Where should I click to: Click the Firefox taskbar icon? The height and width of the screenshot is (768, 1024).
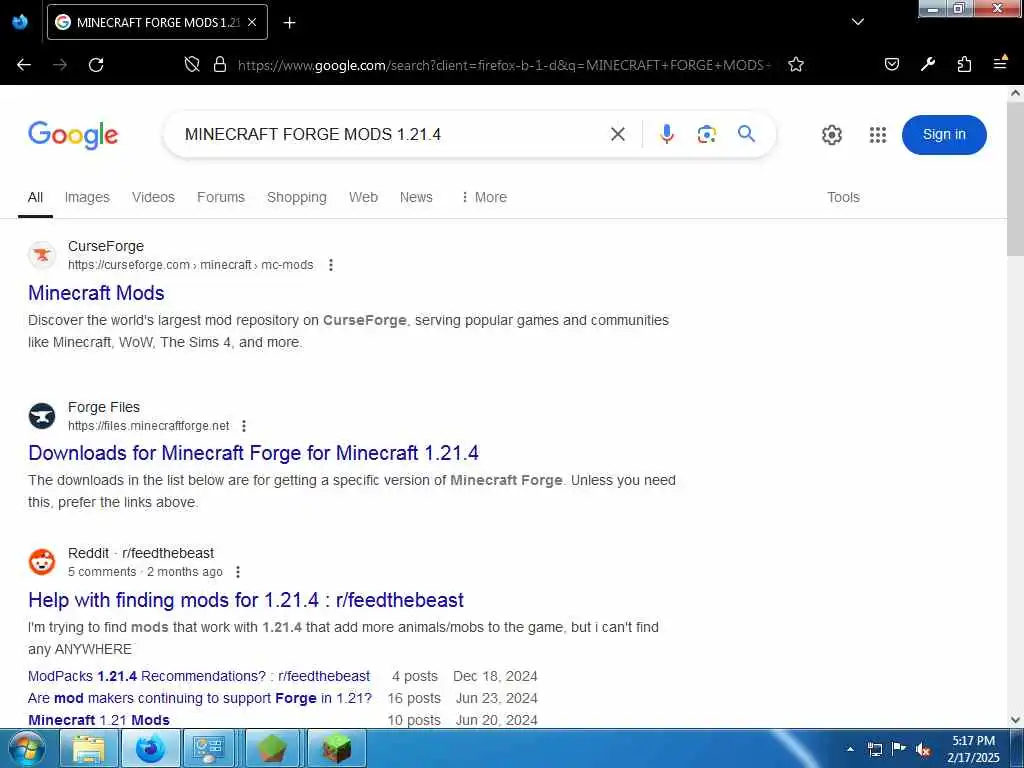pos(150,749)
